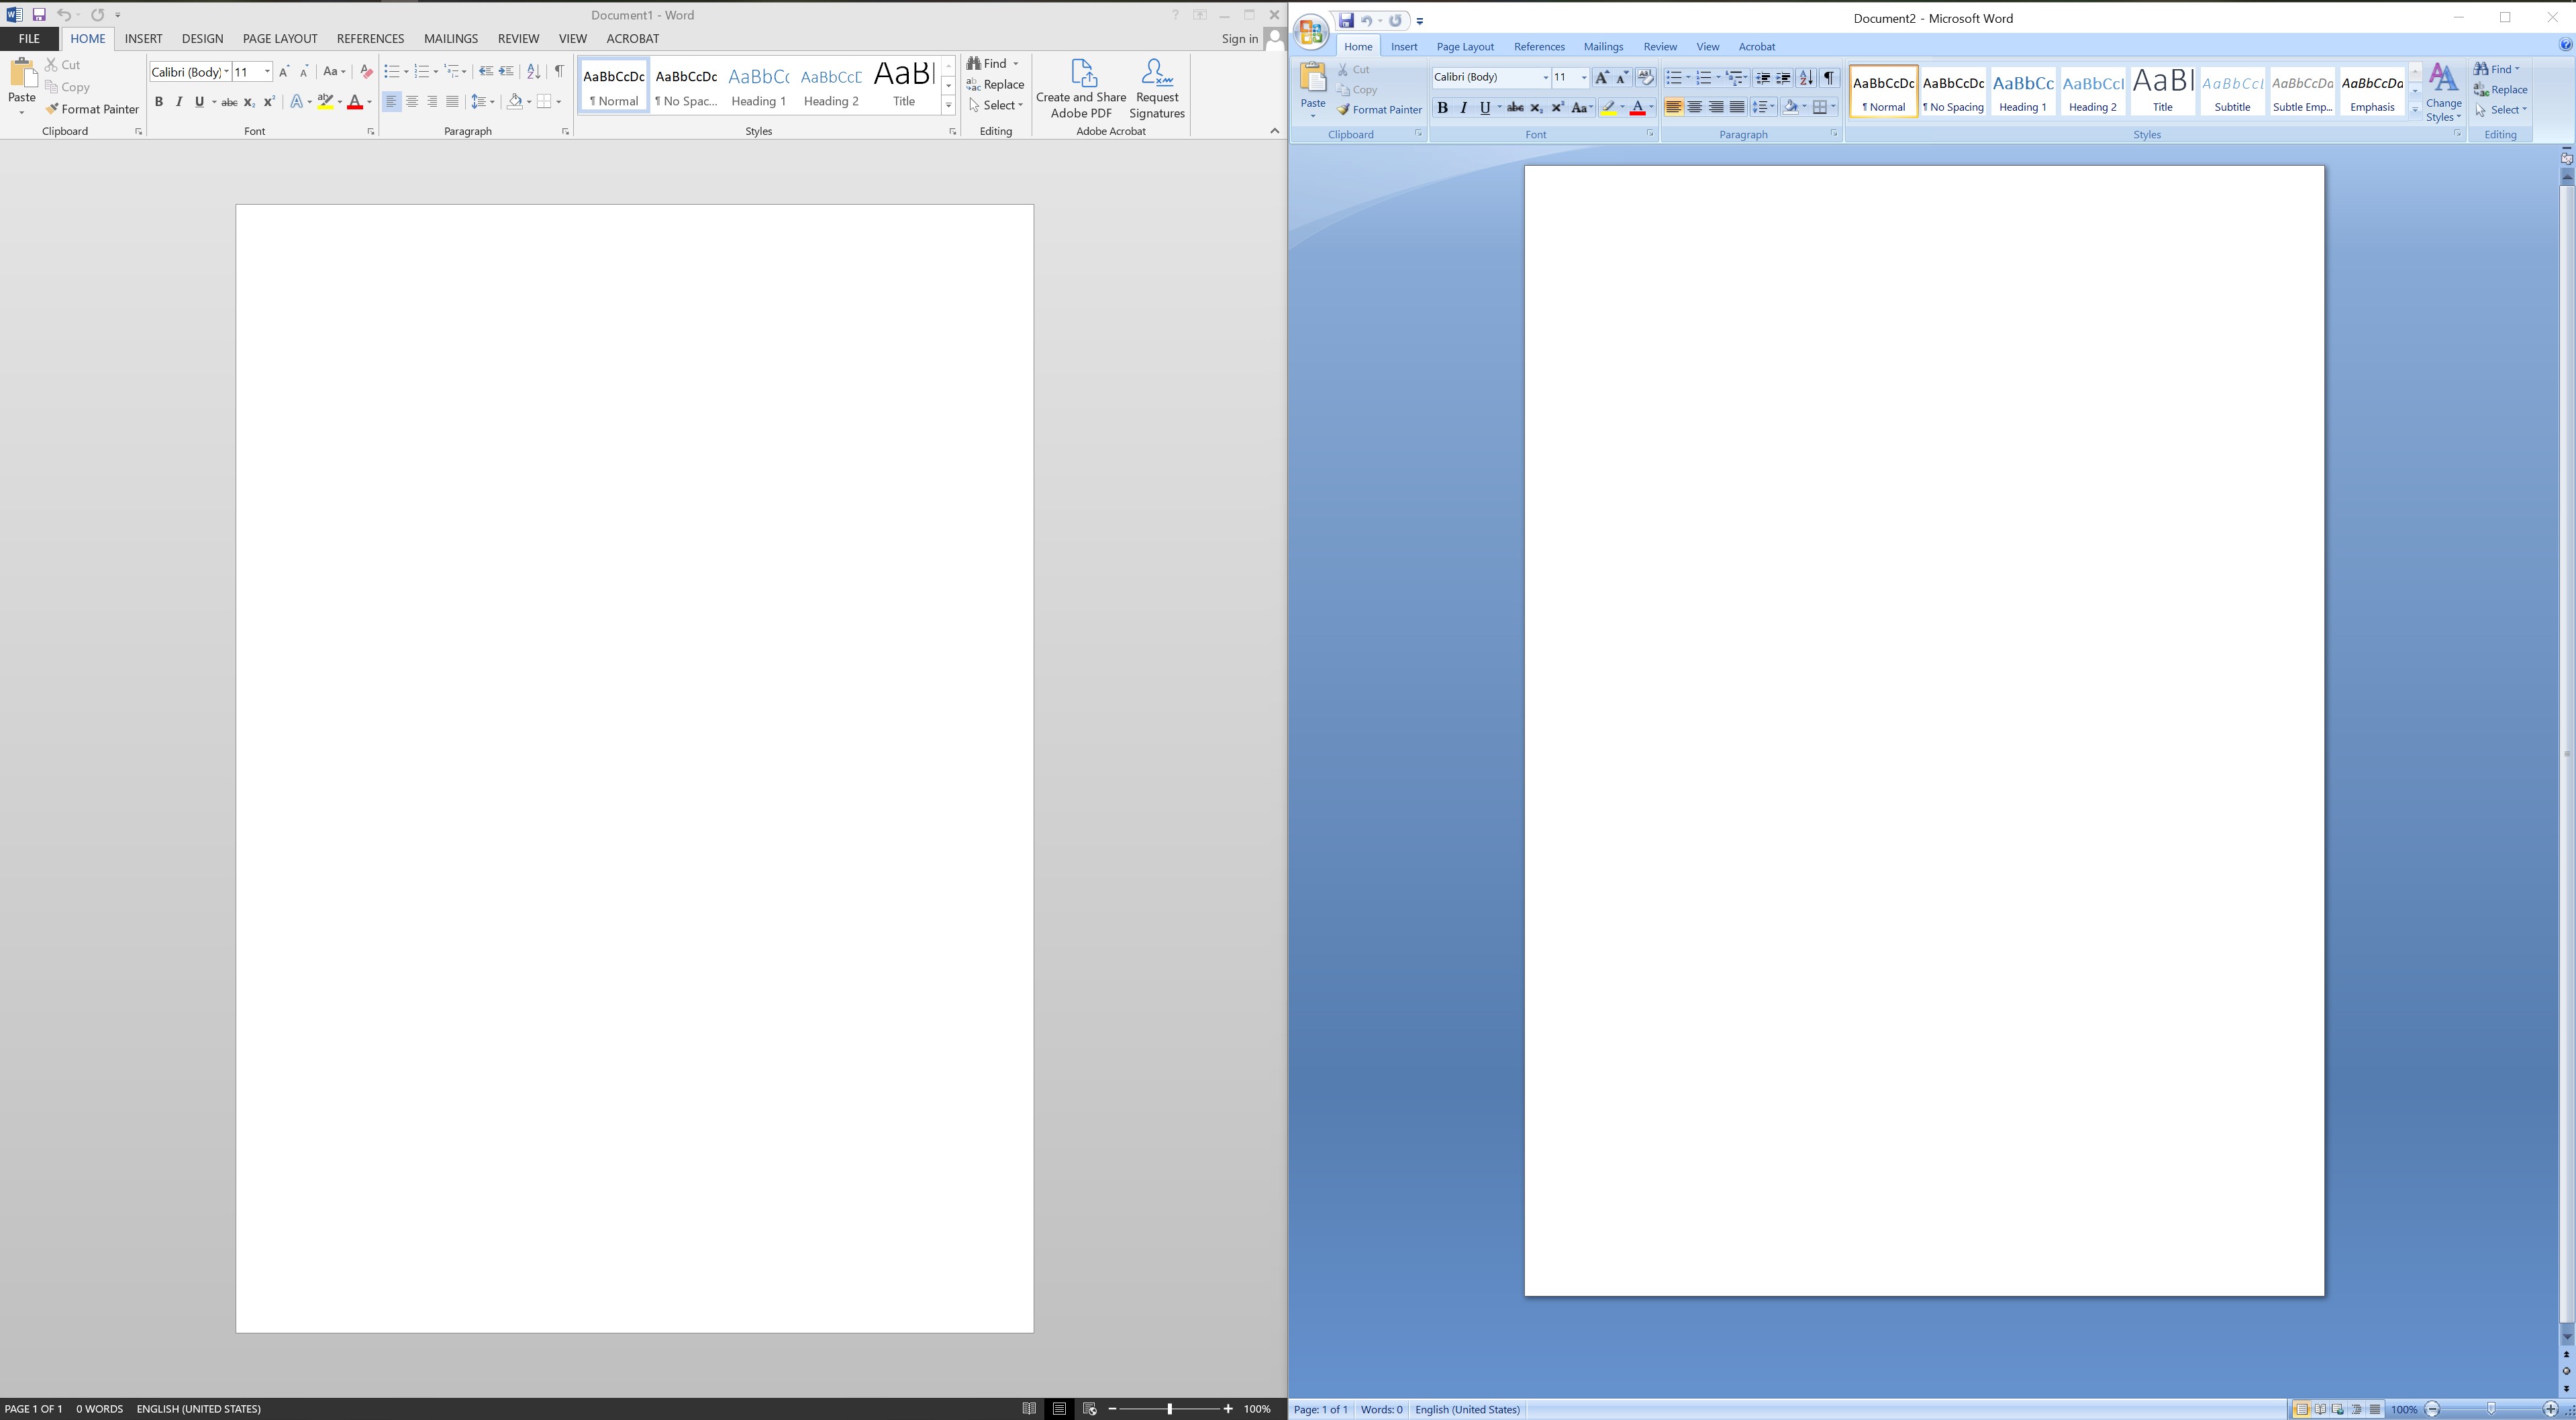Click Clear Formatting icon in Document2 Font group
This screenshot has height=1420, width=2576.
[1645, 78]
